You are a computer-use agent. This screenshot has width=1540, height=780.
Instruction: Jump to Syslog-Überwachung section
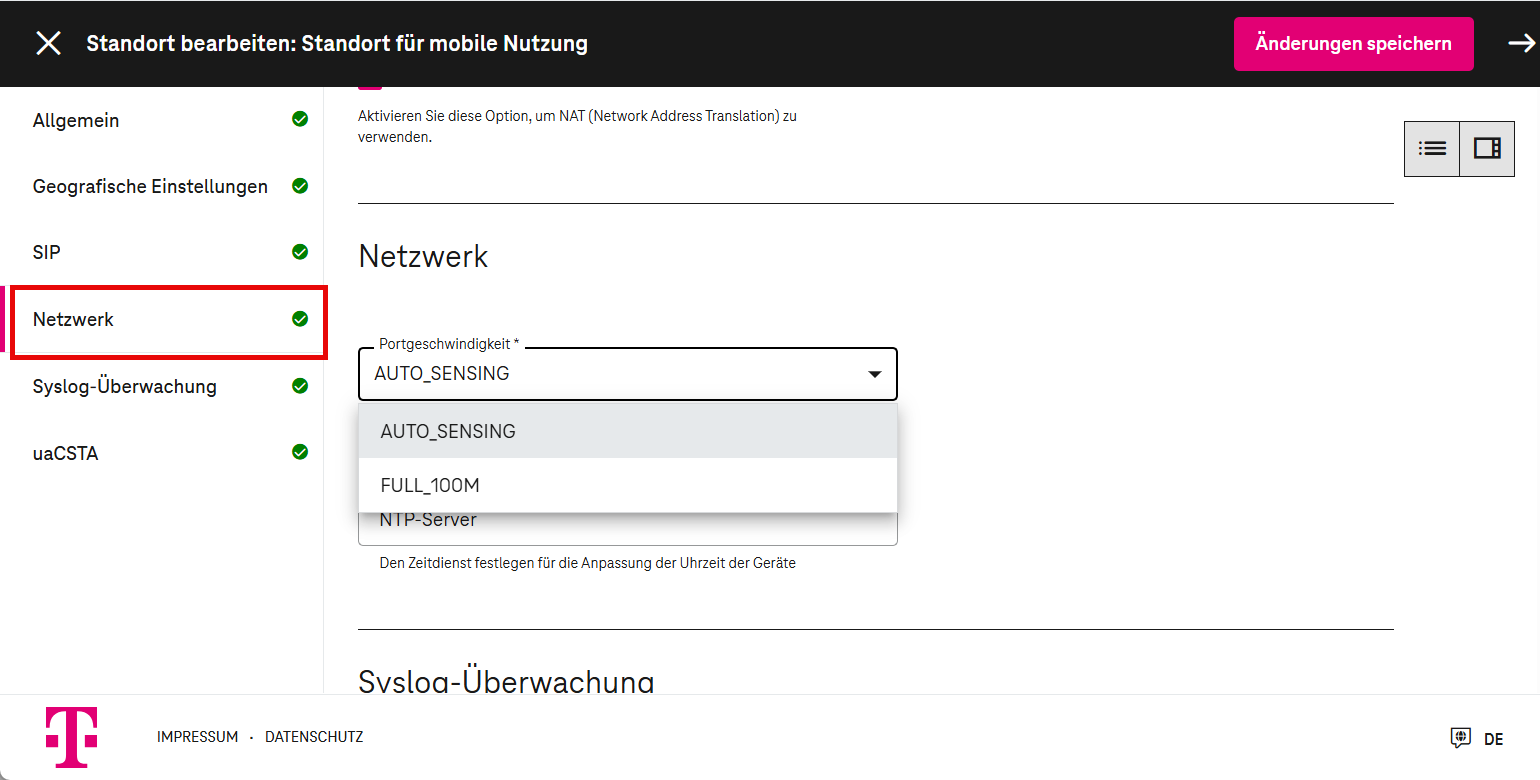click(x=124, y=387)
